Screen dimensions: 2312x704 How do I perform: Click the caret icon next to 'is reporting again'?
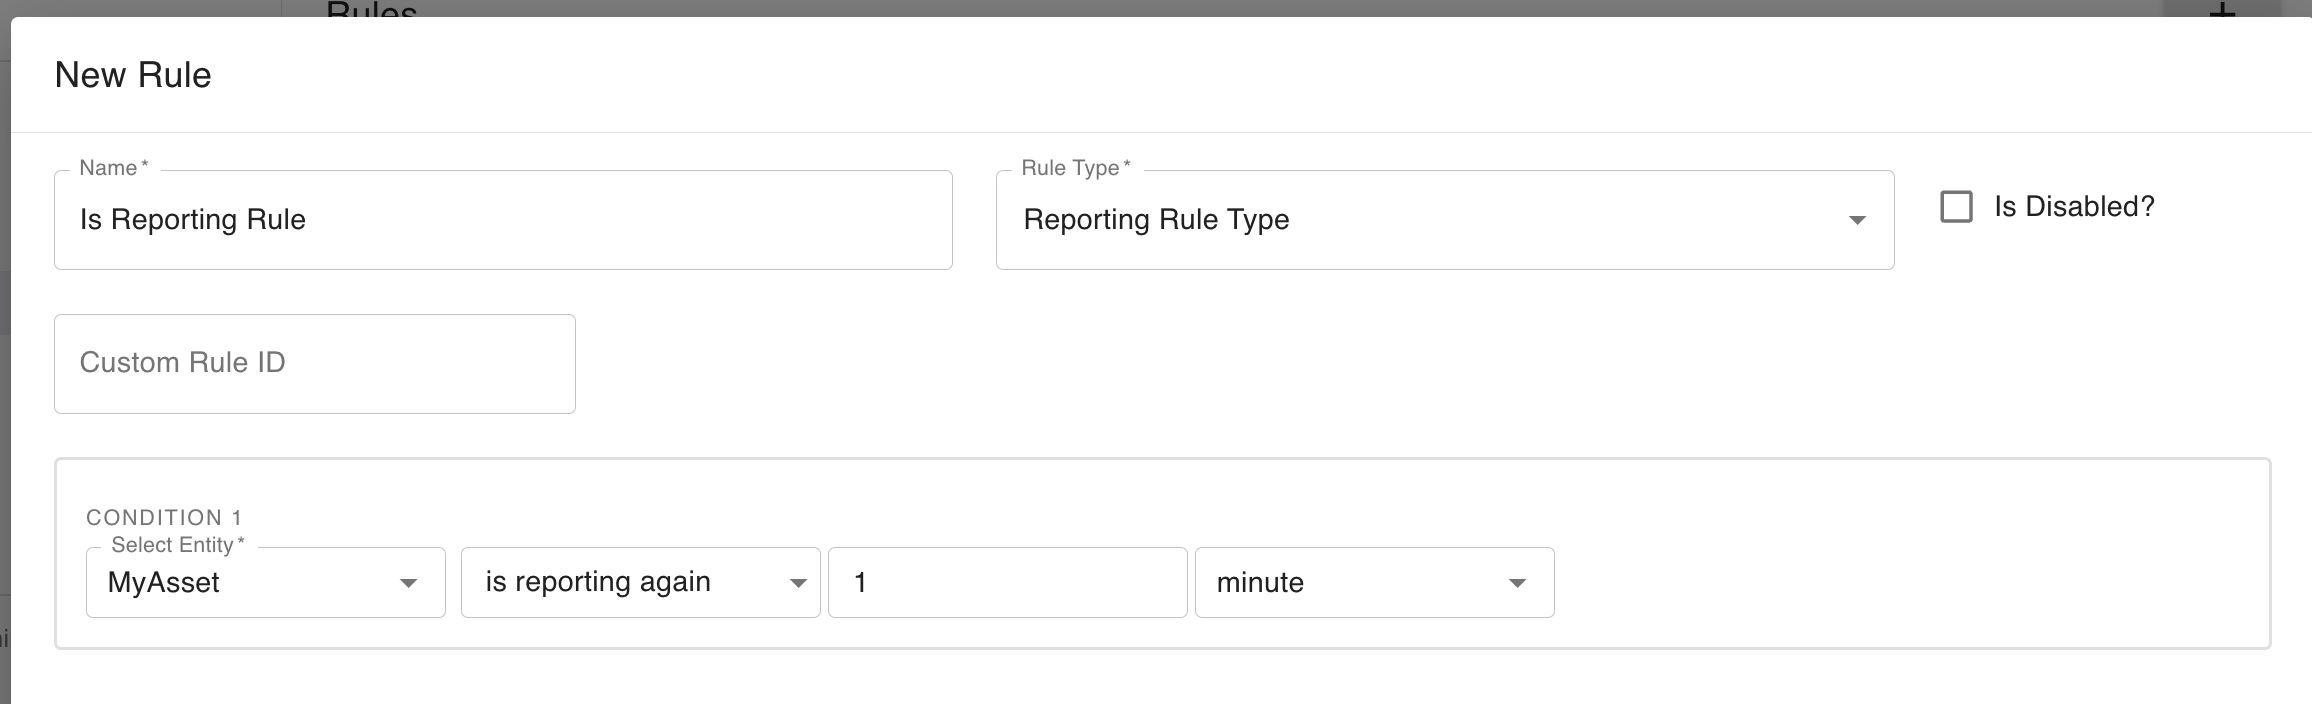[x=797, y=583]
